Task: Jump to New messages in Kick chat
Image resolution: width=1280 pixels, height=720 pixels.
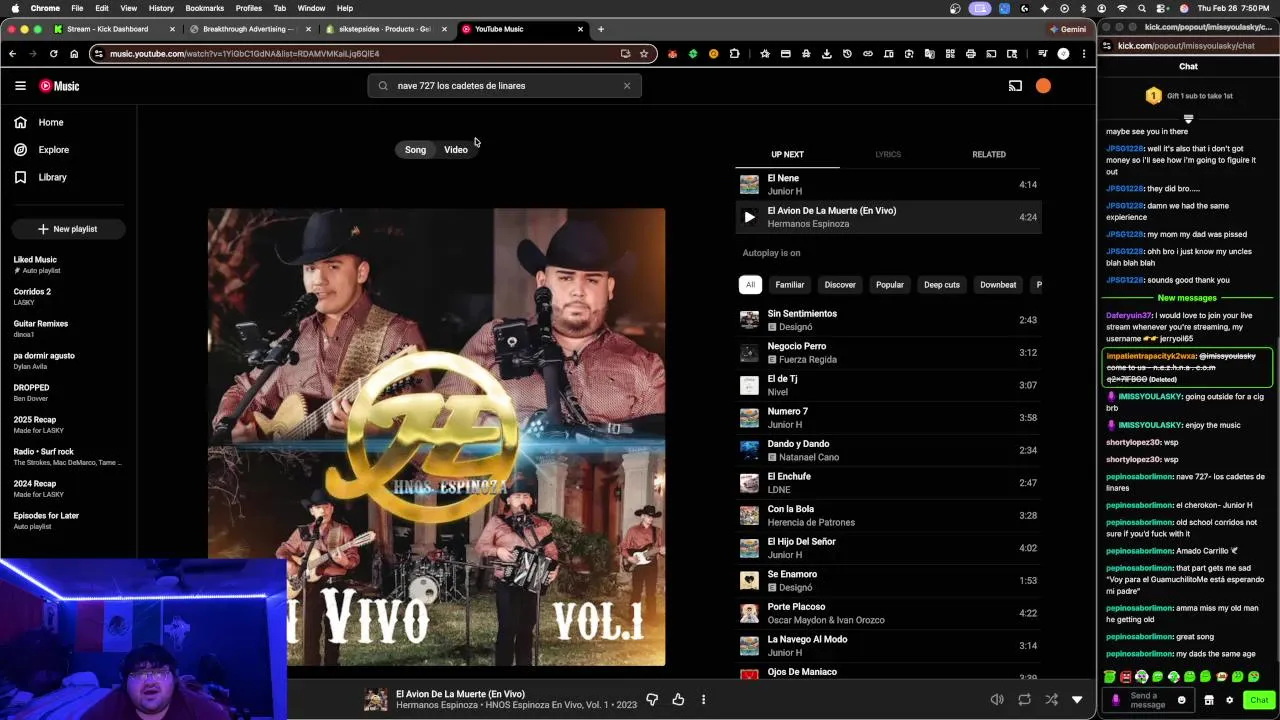Action: tap(1187, 298)
